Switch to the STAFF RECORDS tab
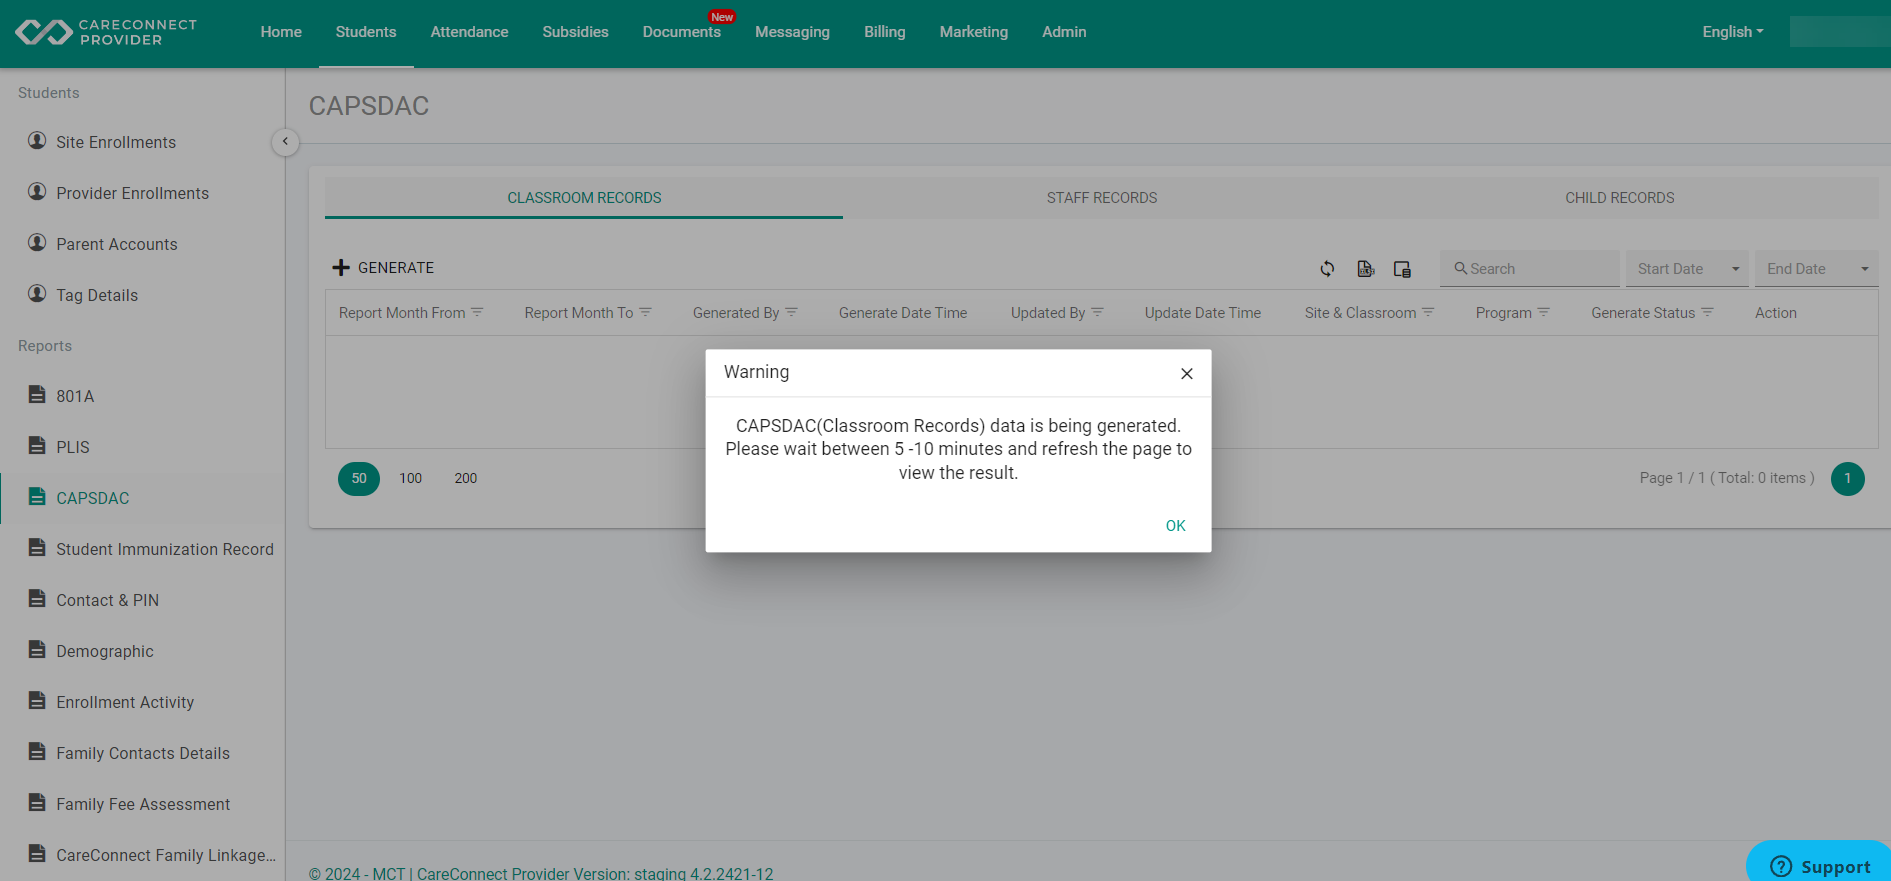The height and width of the screenshot is (881, 1891). [x=1102, y=198]
